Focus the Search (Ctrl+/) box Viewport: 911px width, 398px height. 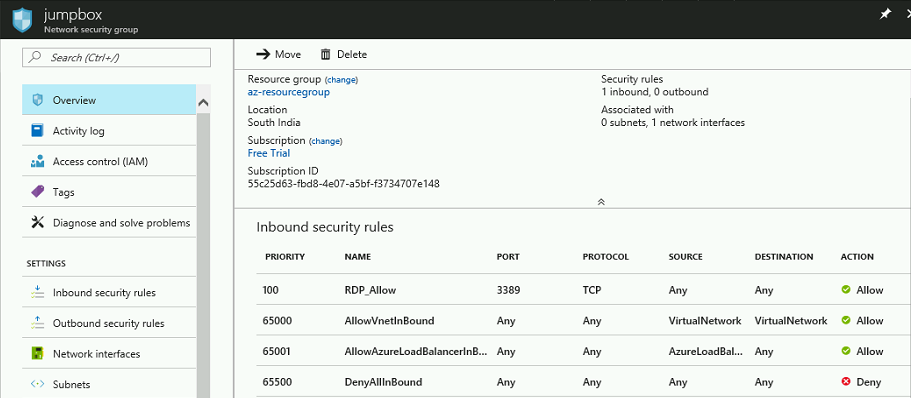click(116, 57)
